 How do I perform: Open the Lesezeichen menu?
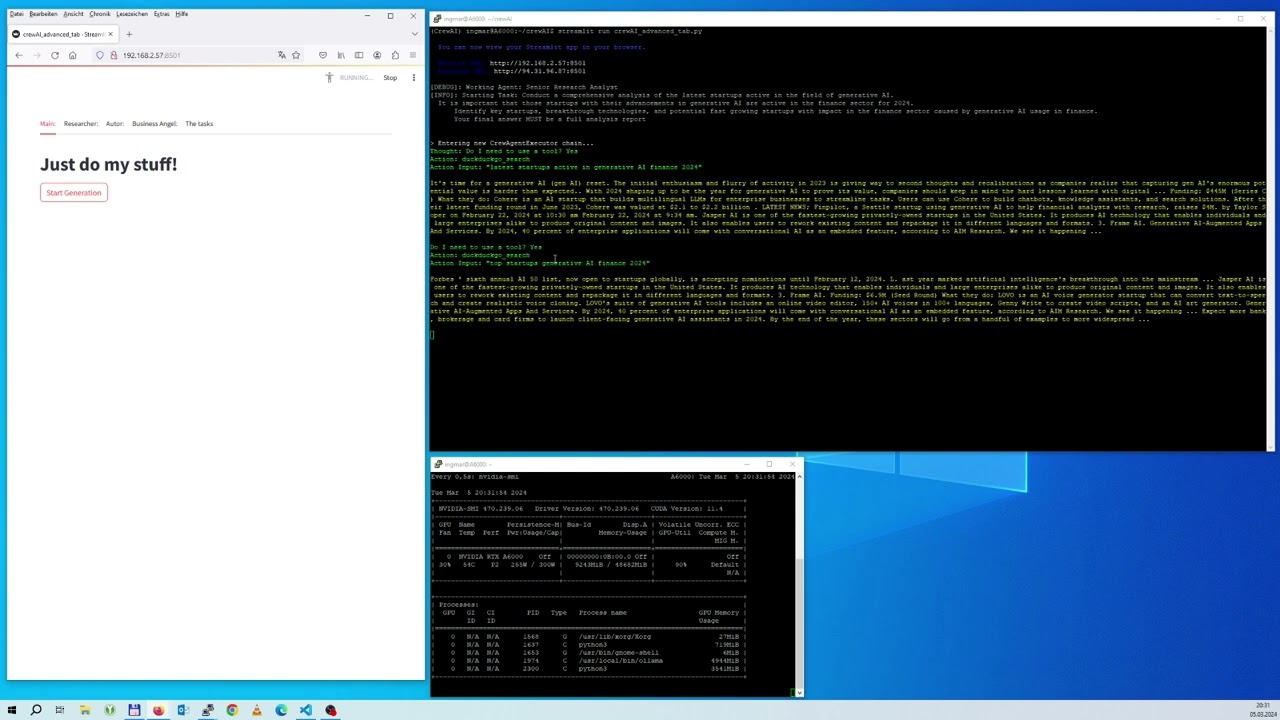coord(132,14)
